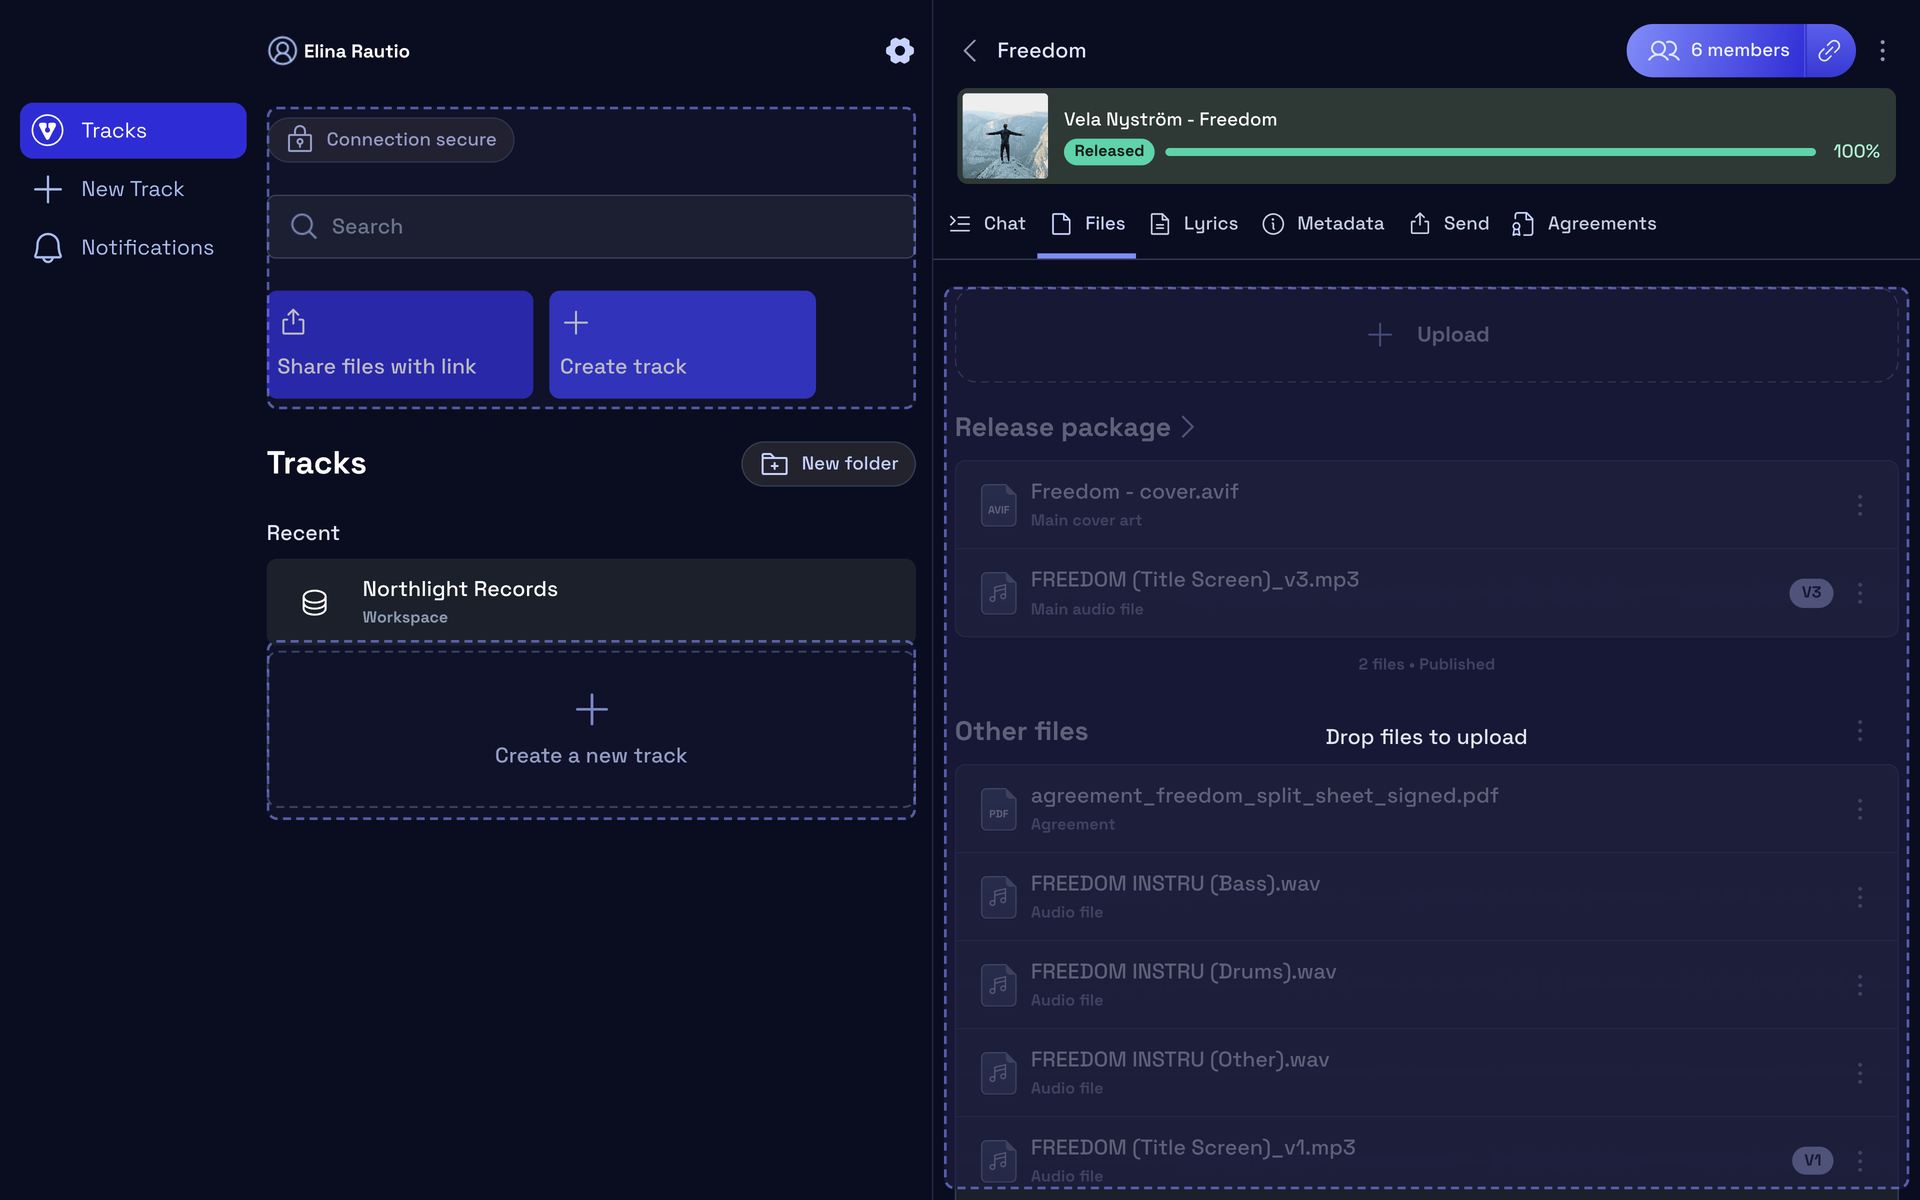The height and width of the screenshot is (1200, 1920).
Task: Open more options for FREEDOM INSTRU (Bass).wav
Action: point(1860,897)
